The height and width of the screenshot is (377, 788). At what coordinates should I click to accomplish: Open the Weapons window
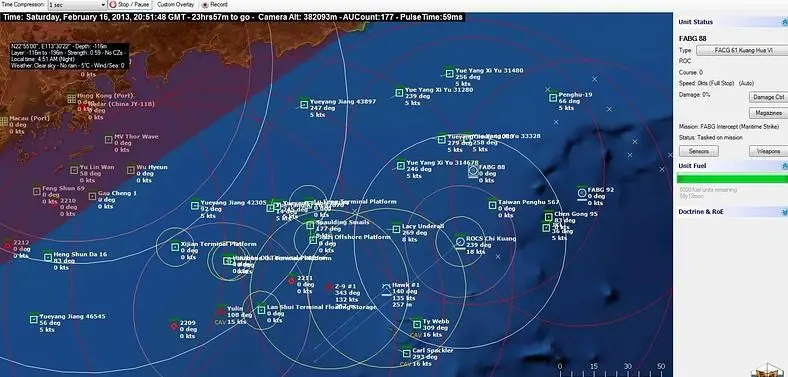[x=768, y=151]
